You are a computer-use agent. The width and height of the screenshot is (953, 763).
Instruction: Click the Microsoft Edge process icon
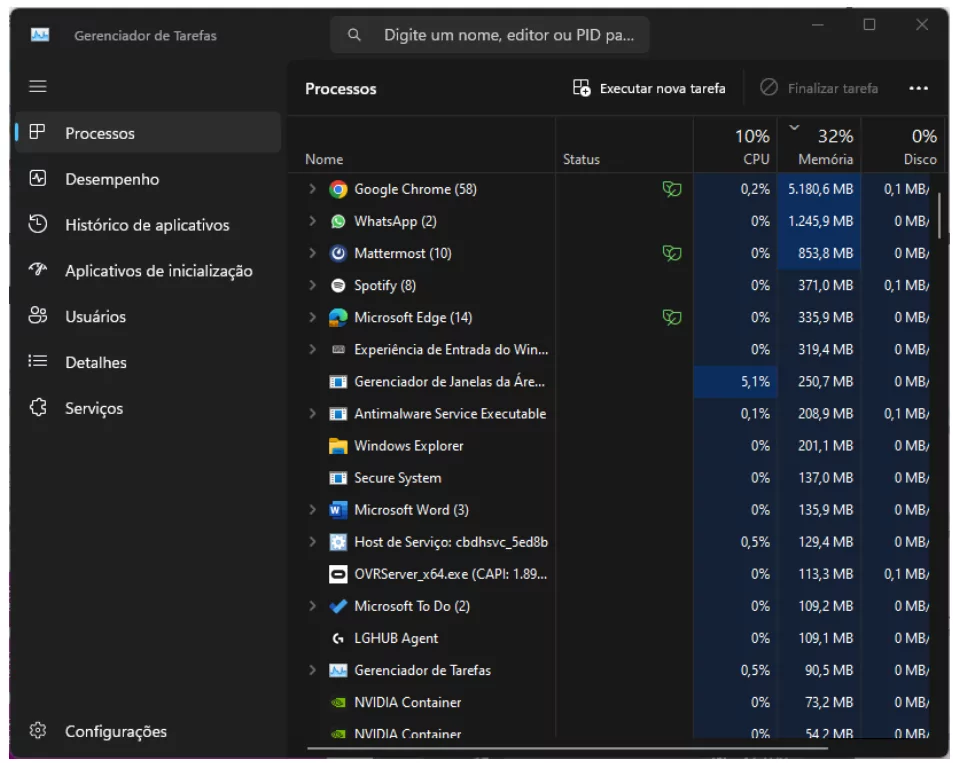click(338, 317)
